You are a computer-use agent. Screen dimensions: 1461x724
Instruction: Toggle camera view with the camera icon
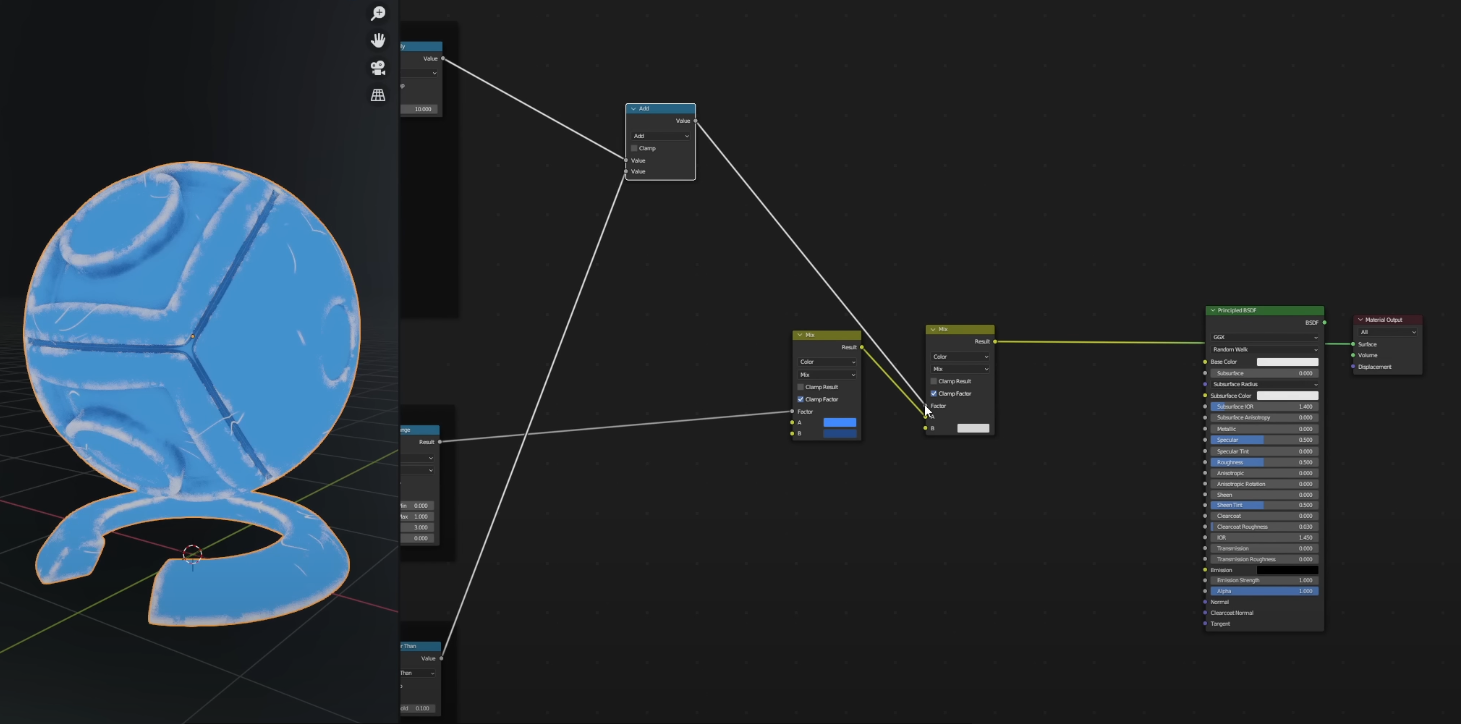[378, 68]
